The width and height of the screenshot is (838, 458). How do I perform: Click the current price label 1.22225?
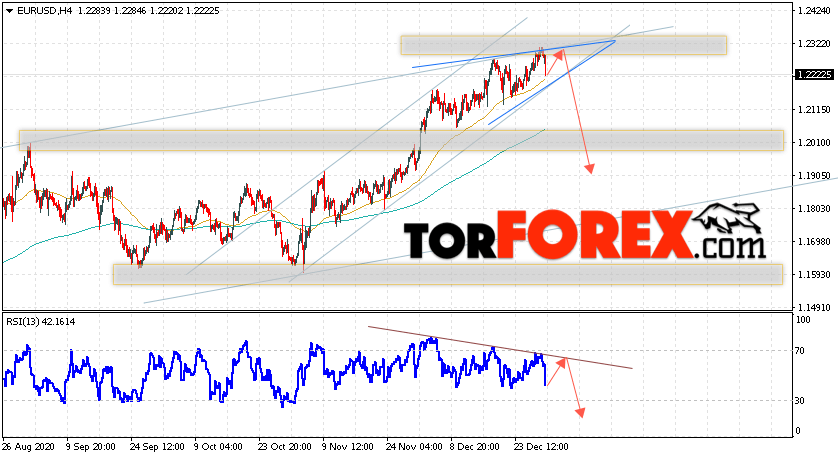pos(814,74)
